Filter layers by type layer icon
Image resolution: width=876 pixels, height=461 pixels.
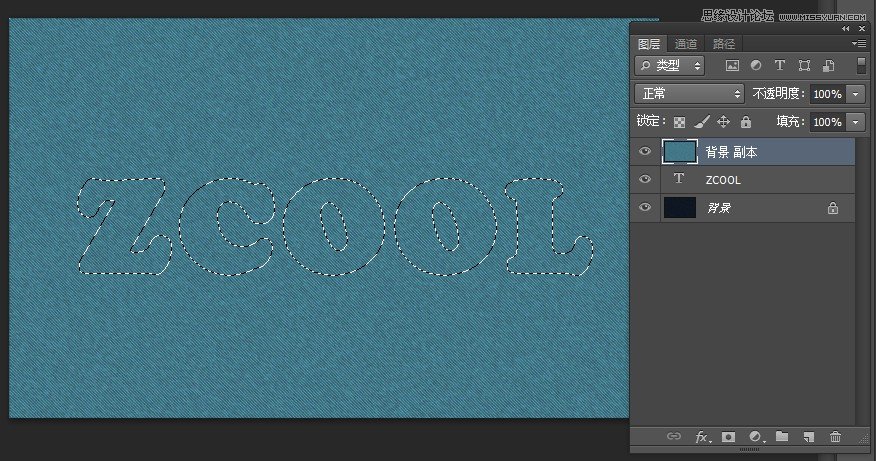coord(780,65)
